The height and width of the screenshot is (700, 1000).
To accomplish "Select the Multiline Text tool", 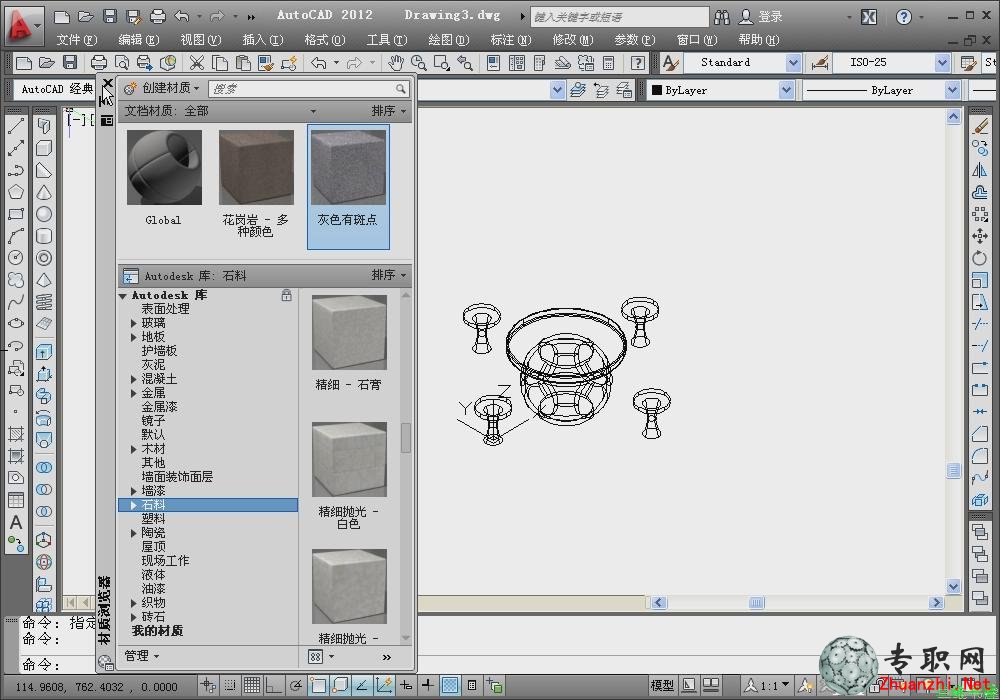I will (x=15, y=522).
